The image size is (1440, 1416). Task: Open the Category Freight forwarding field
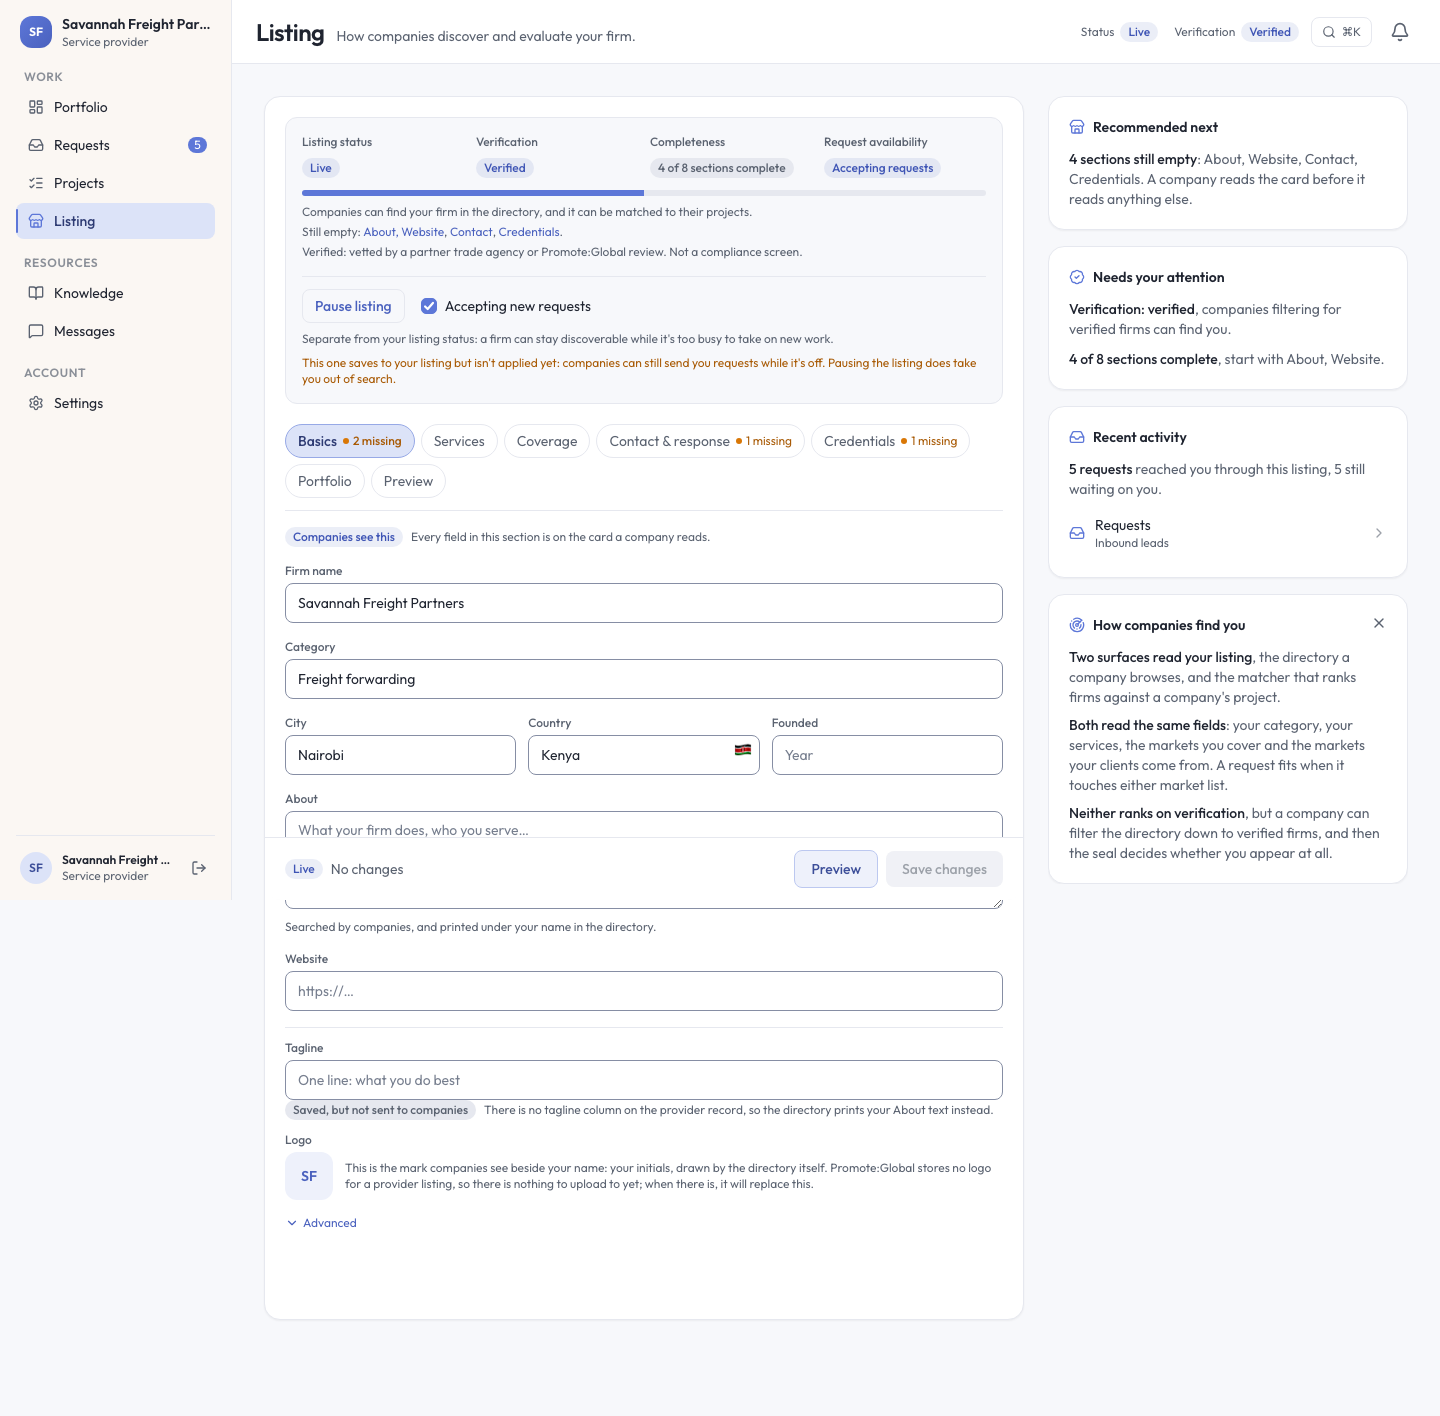pos(644,679)
